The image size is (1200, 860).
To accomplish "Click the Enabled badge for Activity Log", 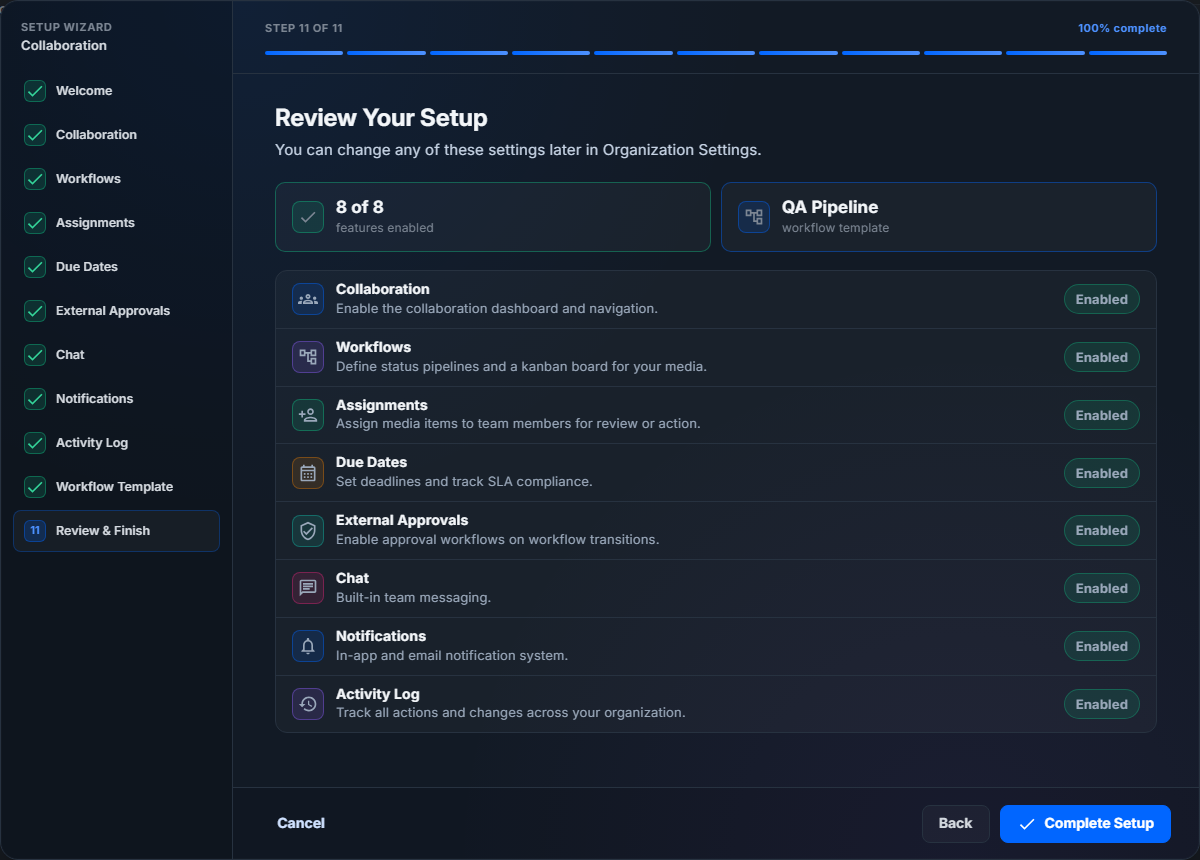I will [x=1101, y=704].
